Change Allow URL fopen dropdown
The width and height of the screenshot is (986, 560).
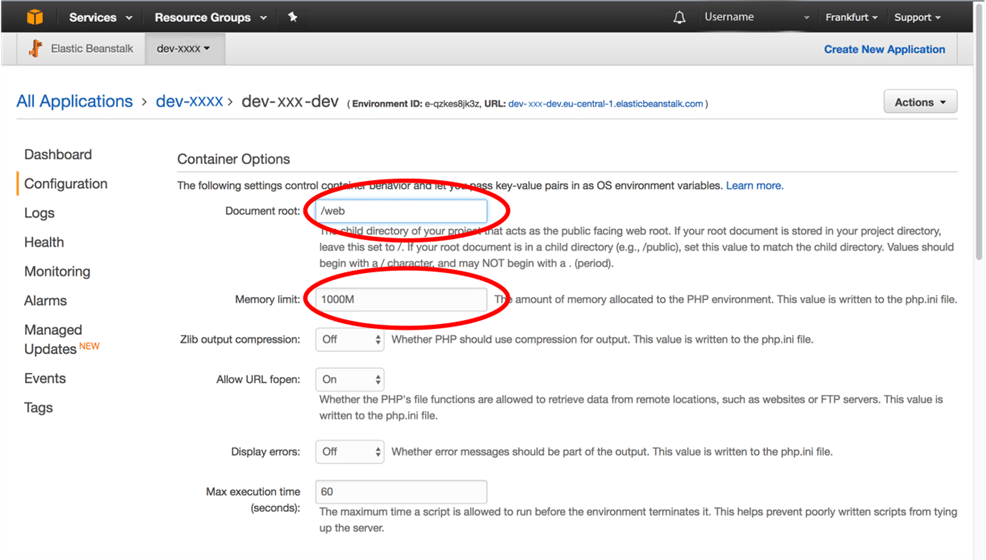(x=349, y=380)
